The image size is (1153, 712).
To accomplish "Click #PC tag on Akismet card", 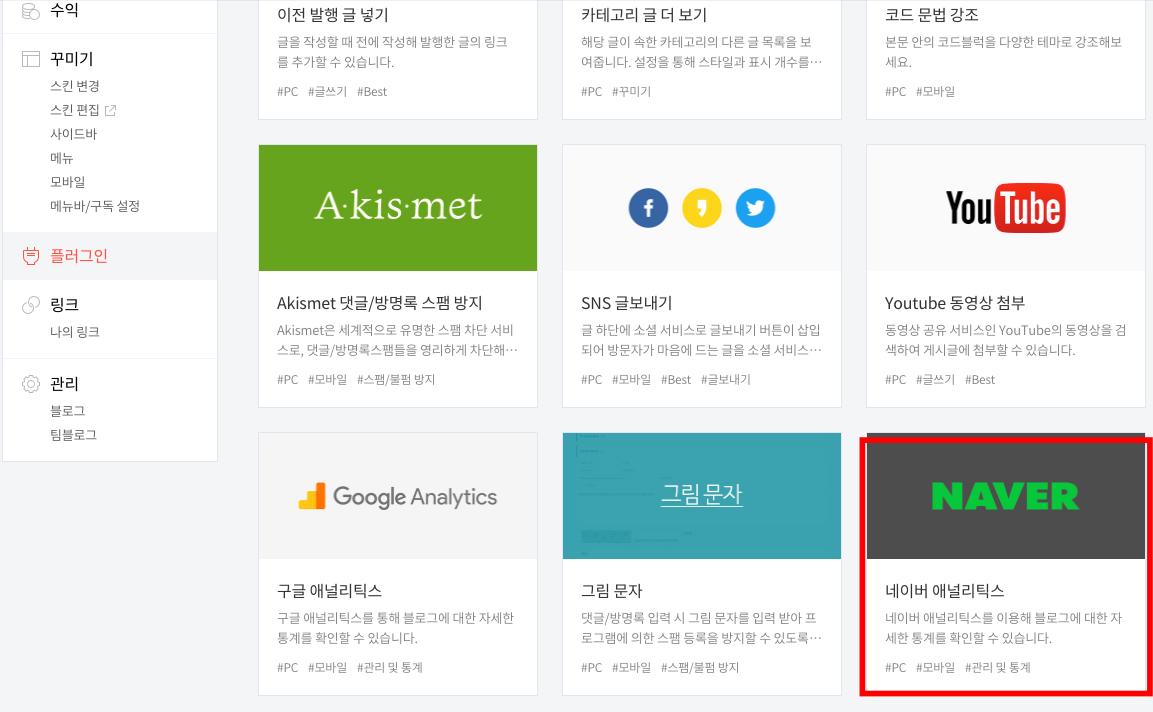I will click(x=288, y=380).
